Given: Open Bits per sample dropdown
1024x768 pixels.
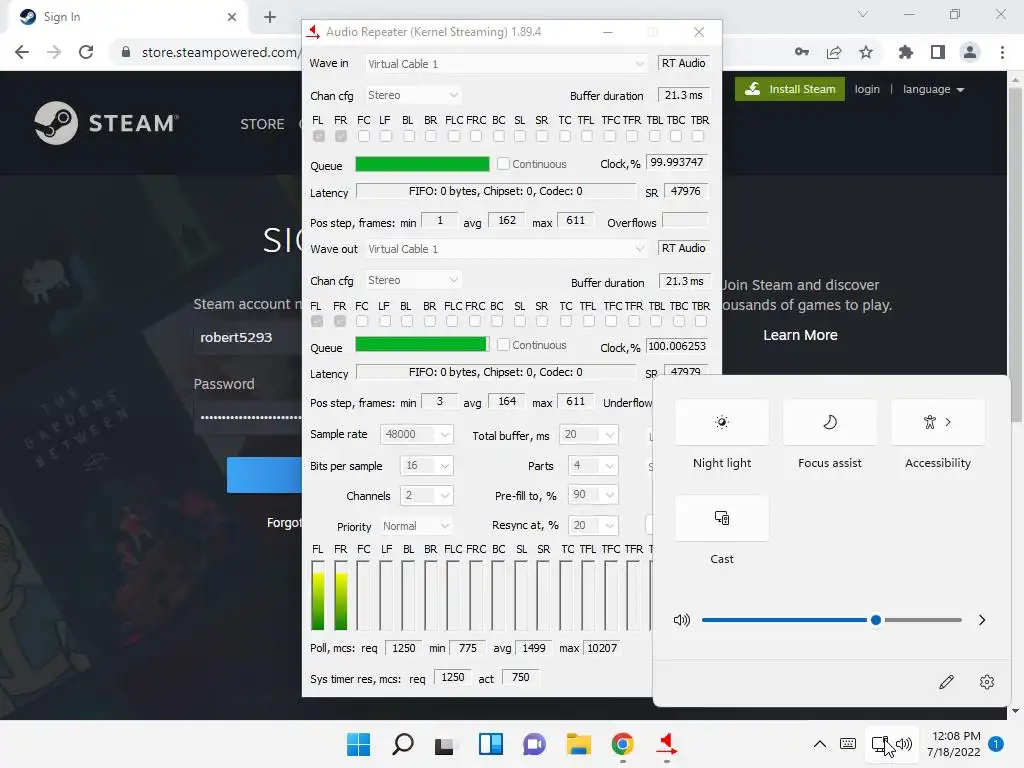Looking at the screenshot, I should point(427,466).
